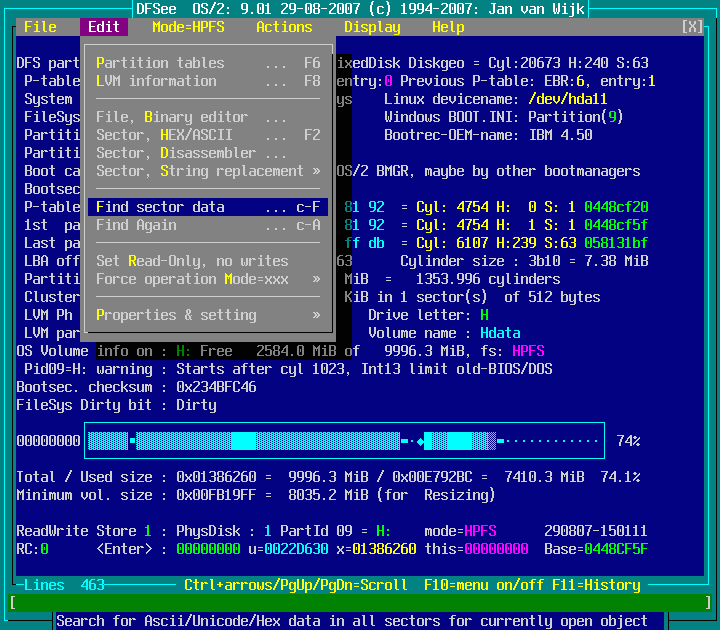Click the 1353.996 cylinders text
The image size is (720, 630).
[488, 279]
